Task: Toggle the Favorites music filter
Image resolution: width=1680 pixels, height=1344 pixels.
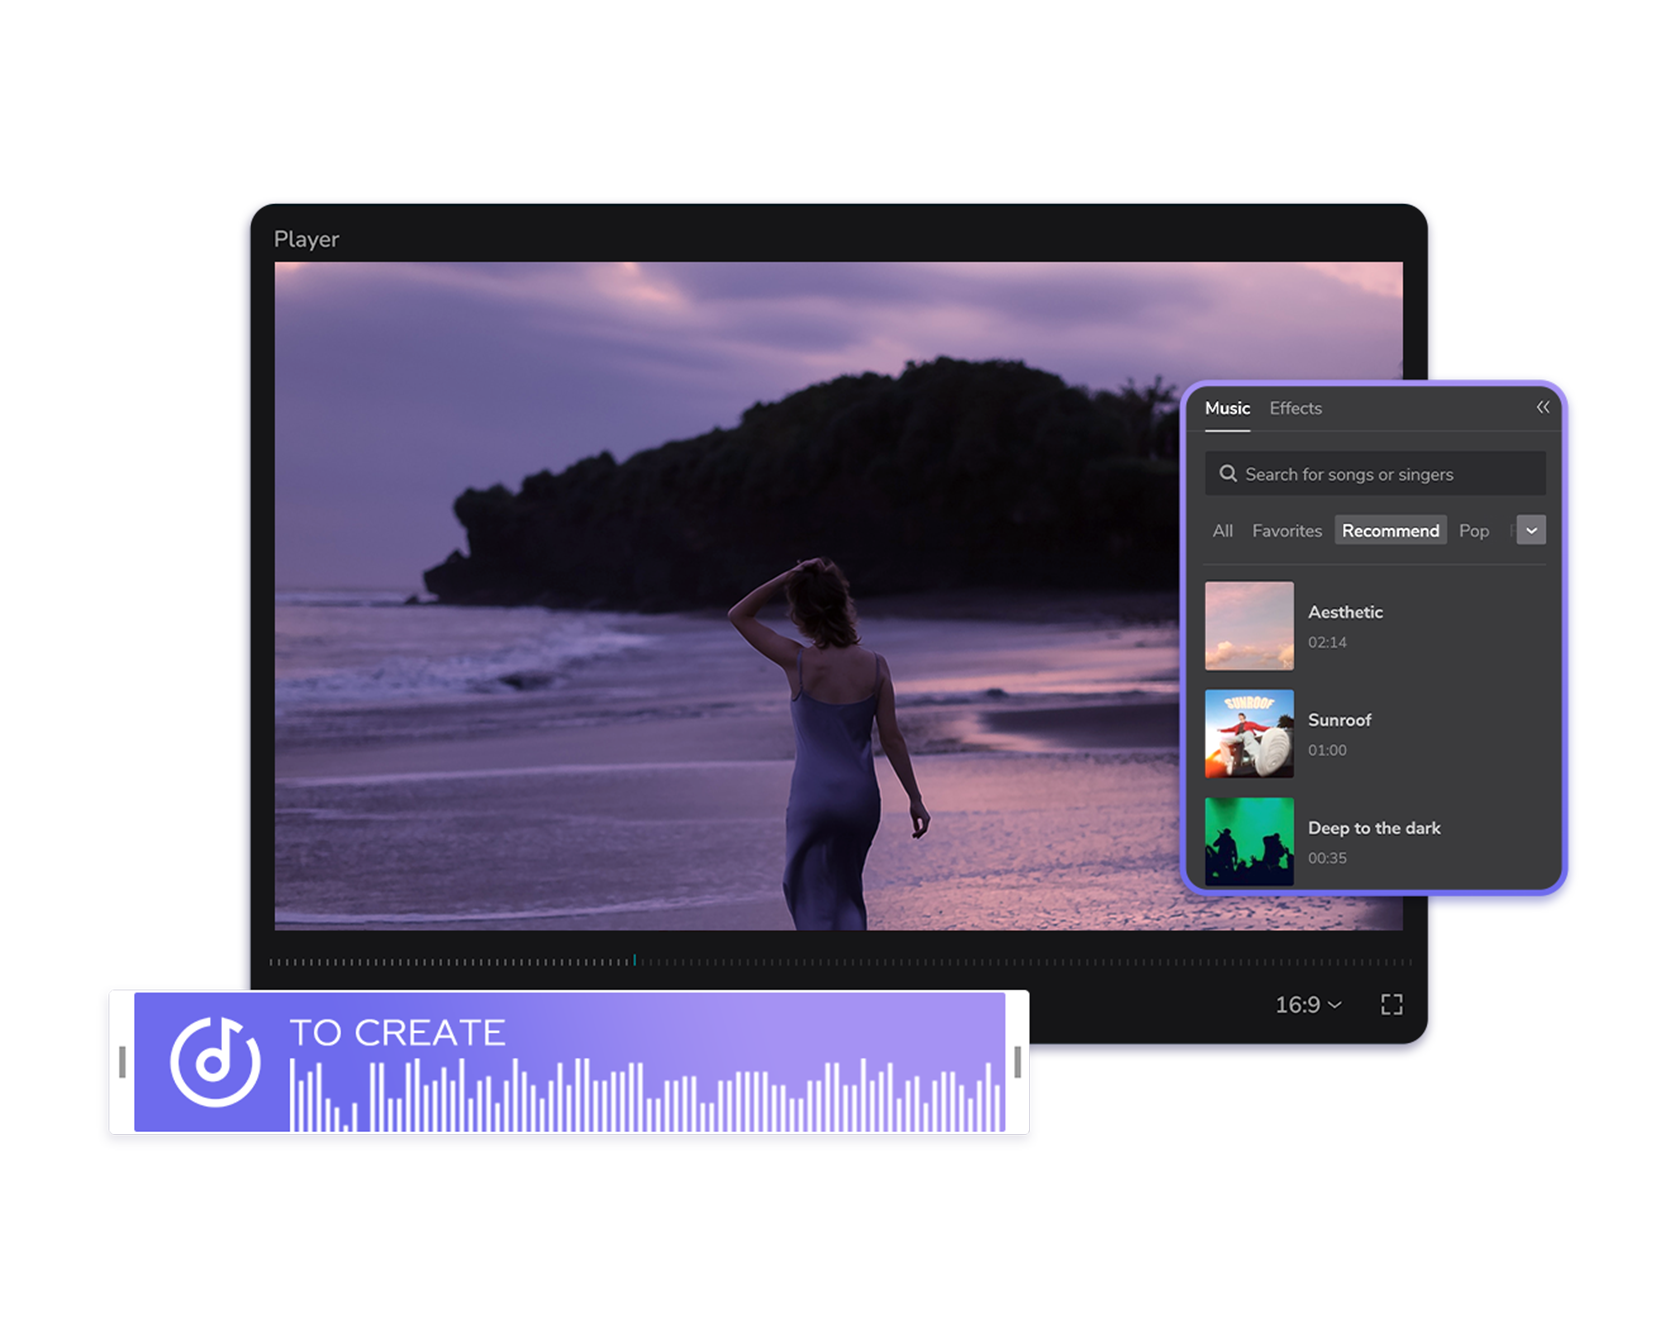Action: click(x=1286, y=530)
